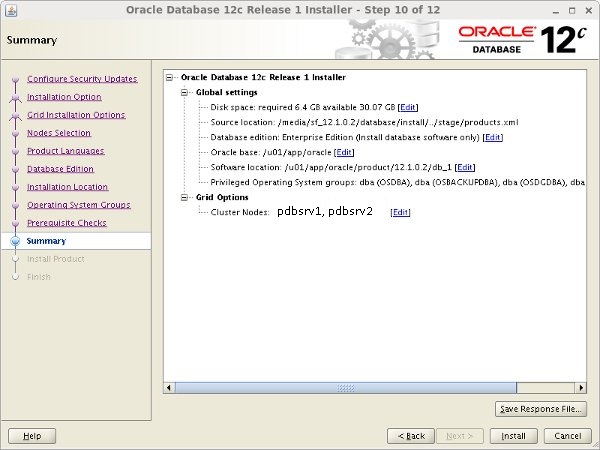This screenshot has width=600, height=450.
Task: Go to Grid Installation Options step
Action: (76, 115)
